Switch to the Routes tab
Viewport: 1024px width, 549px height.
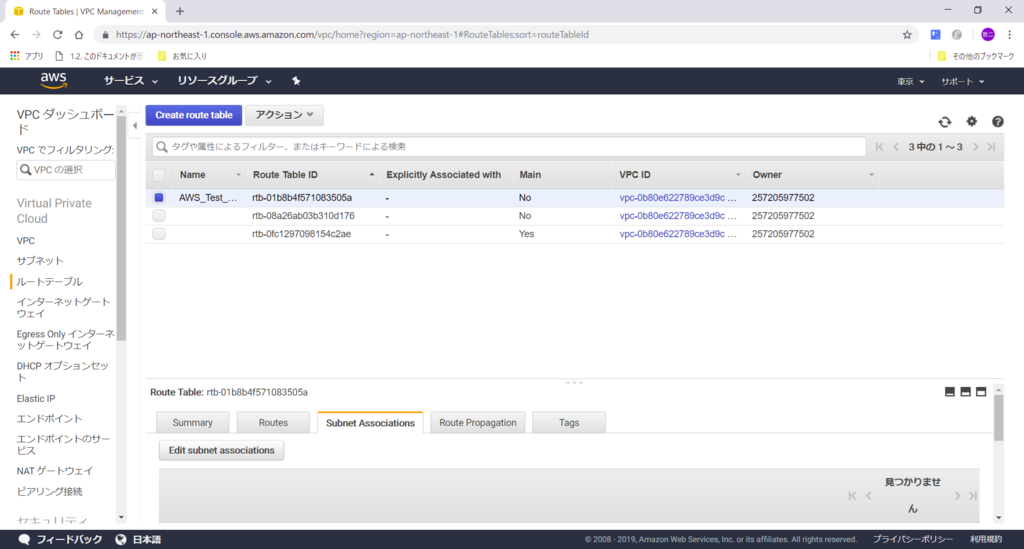[x=273, y=422]
